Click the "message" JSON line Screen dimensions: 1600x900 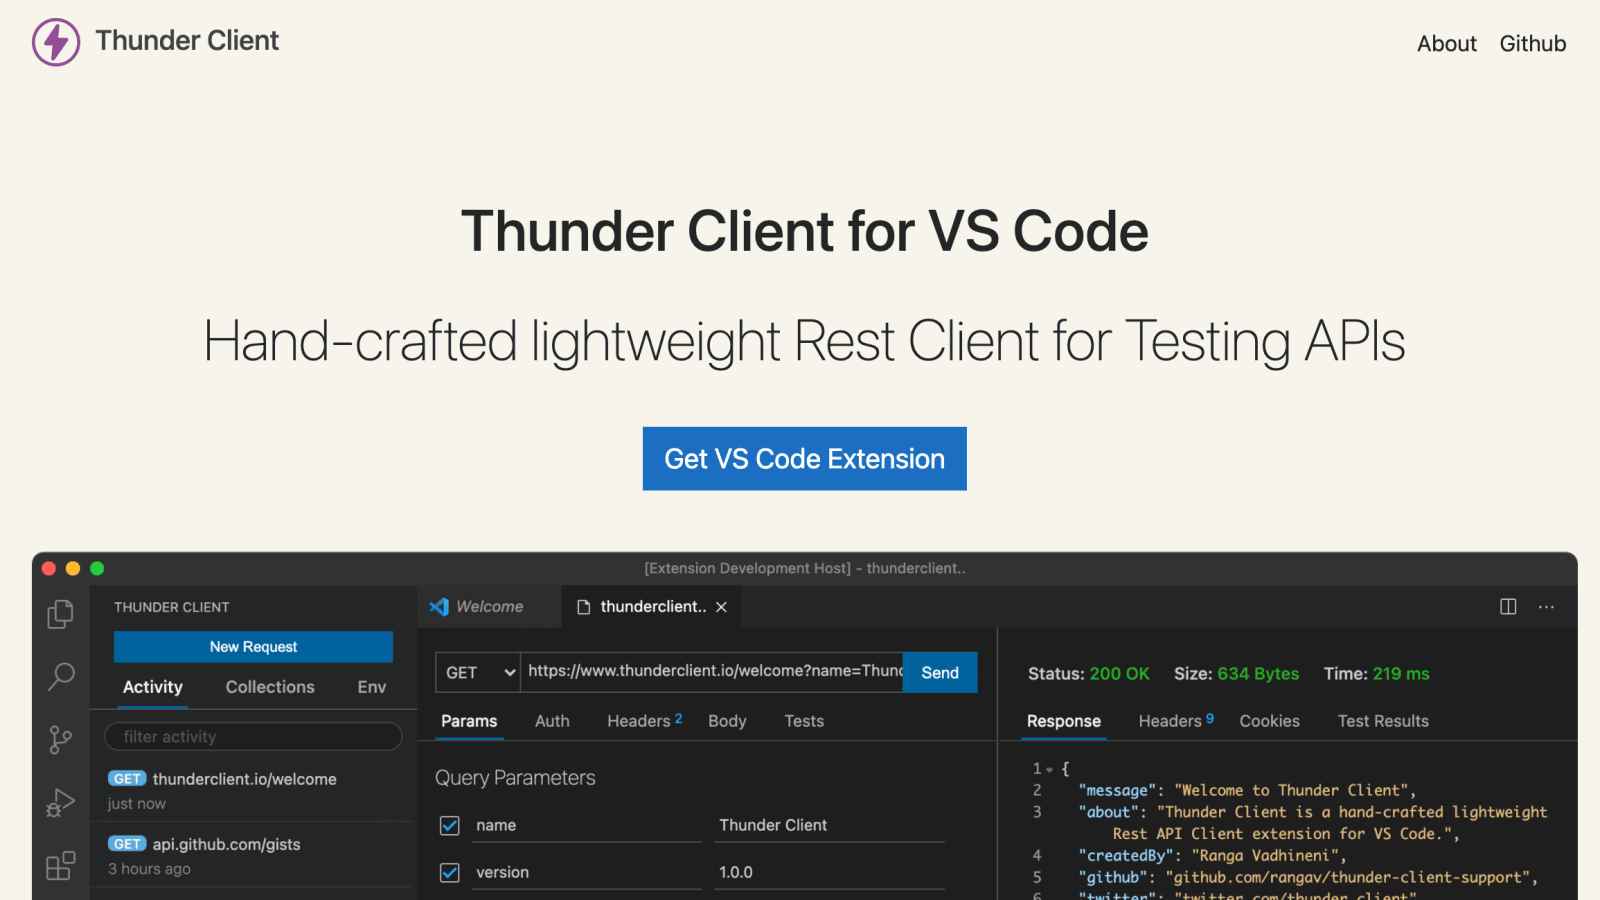click(x=1247, y=791)
